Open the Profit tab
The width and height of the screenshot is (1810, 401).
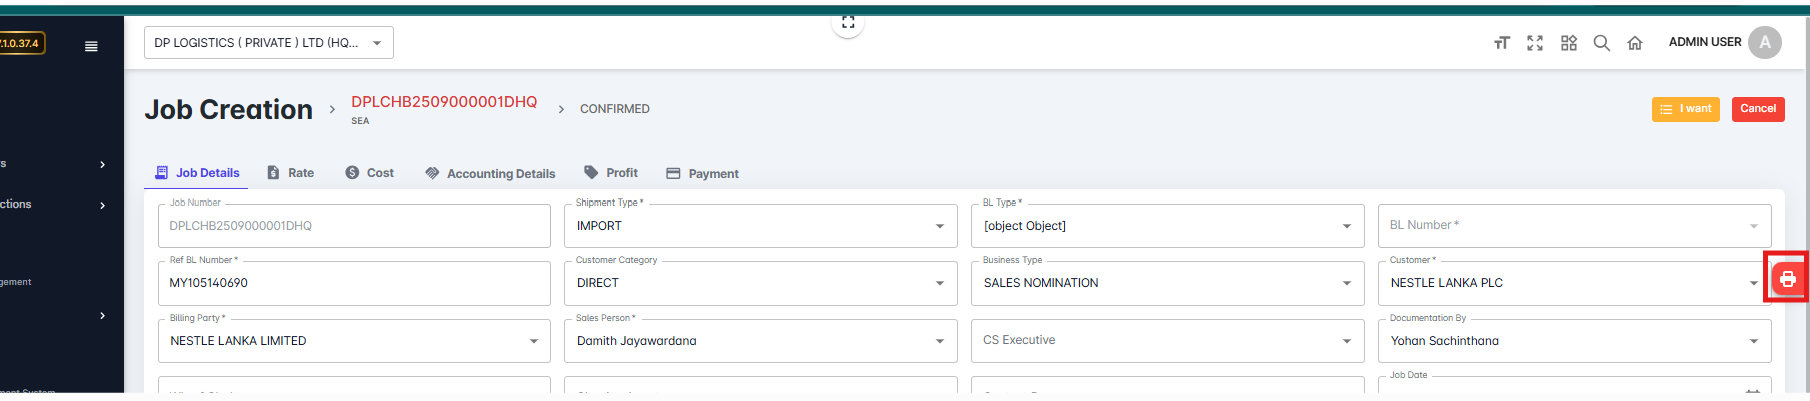pyautogui.click(x=611, y=173)
